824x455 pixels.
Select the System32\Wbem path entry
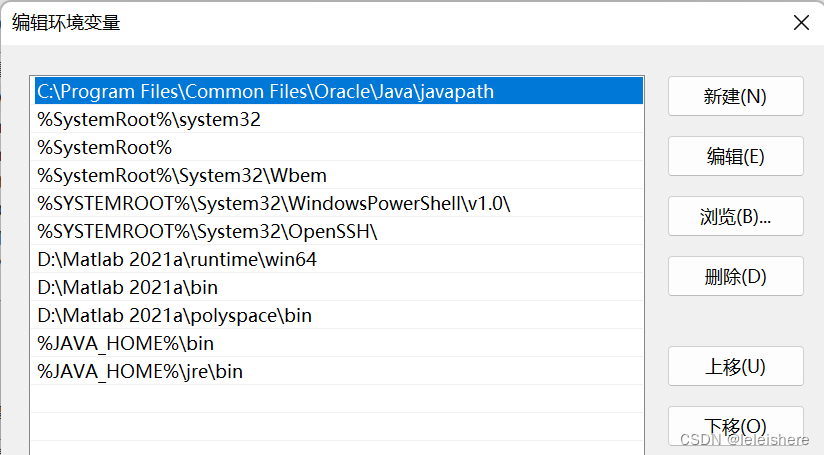pos(337,175)
